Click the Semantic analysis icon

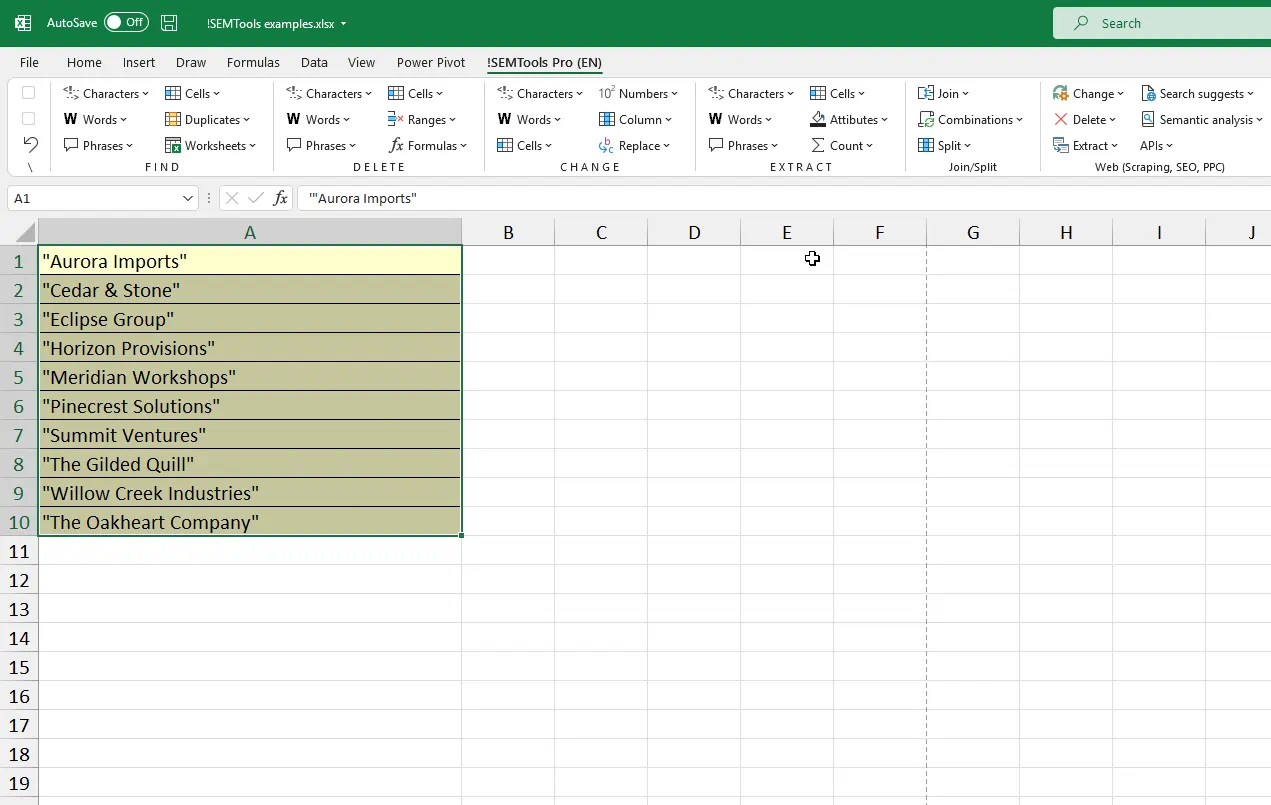1148,119
